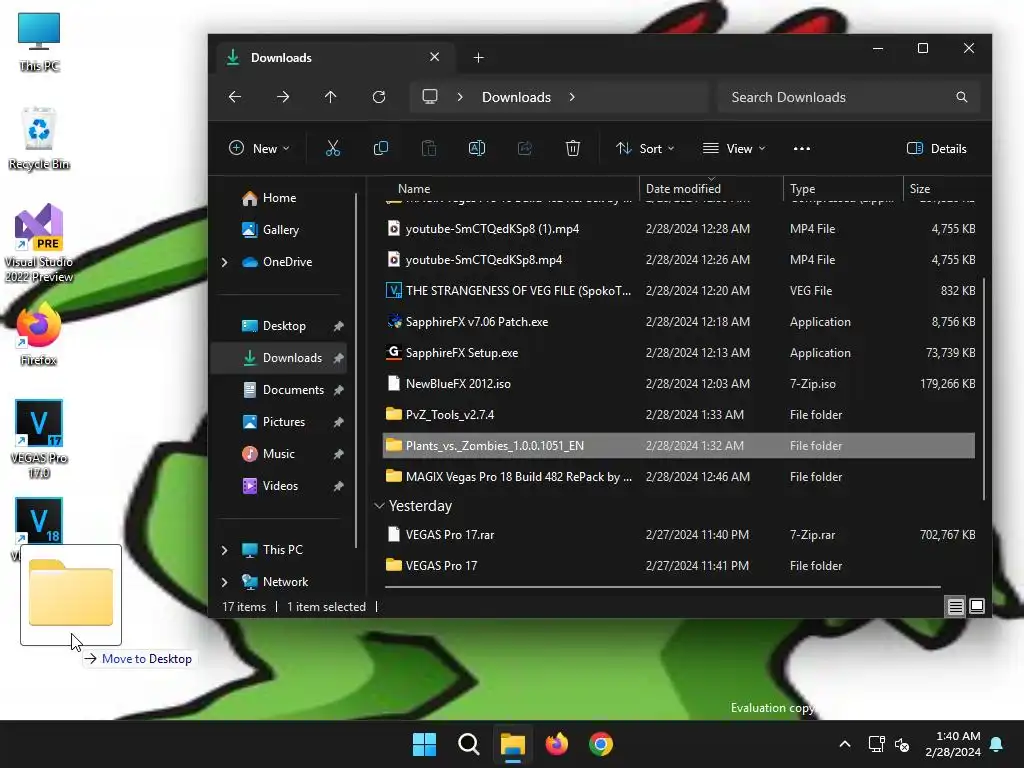
Task: Open notifications bell on taskbar
Action: tap(997, 744)
